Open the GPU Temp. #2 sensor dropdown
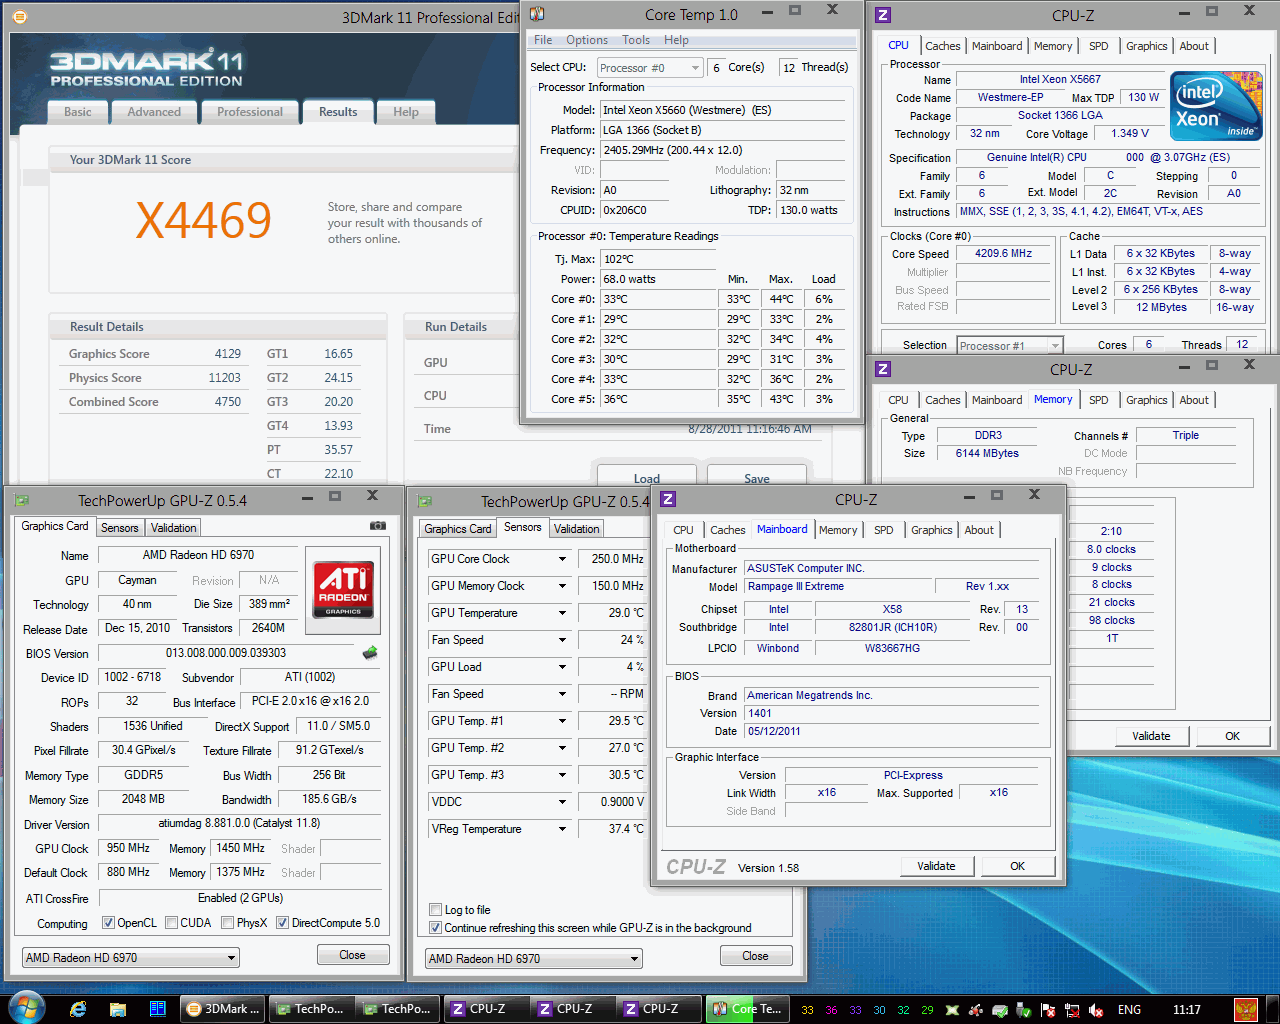Screen dimensions: 1280x1024 pyautogui.click(x=563, y=748)
